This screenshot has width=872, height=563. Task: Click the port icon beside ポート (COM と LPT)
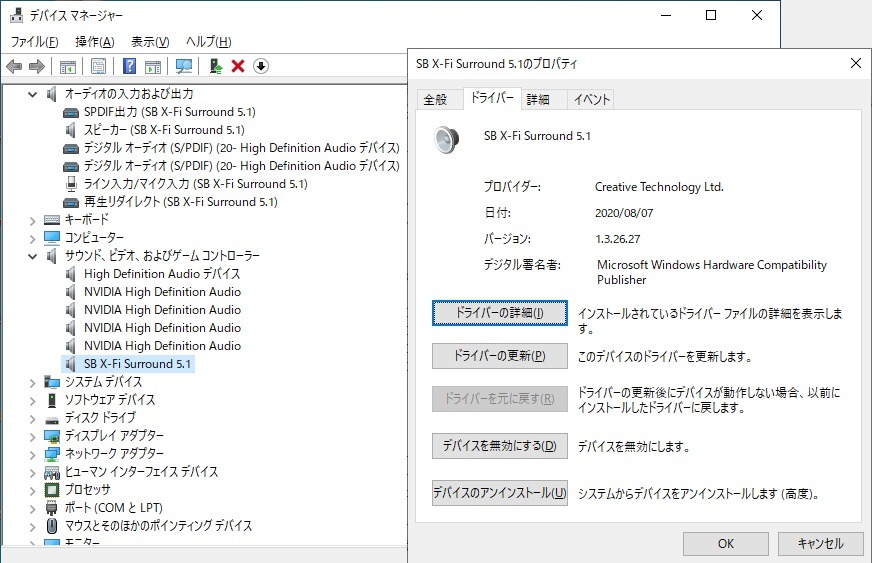pos(52,507)
